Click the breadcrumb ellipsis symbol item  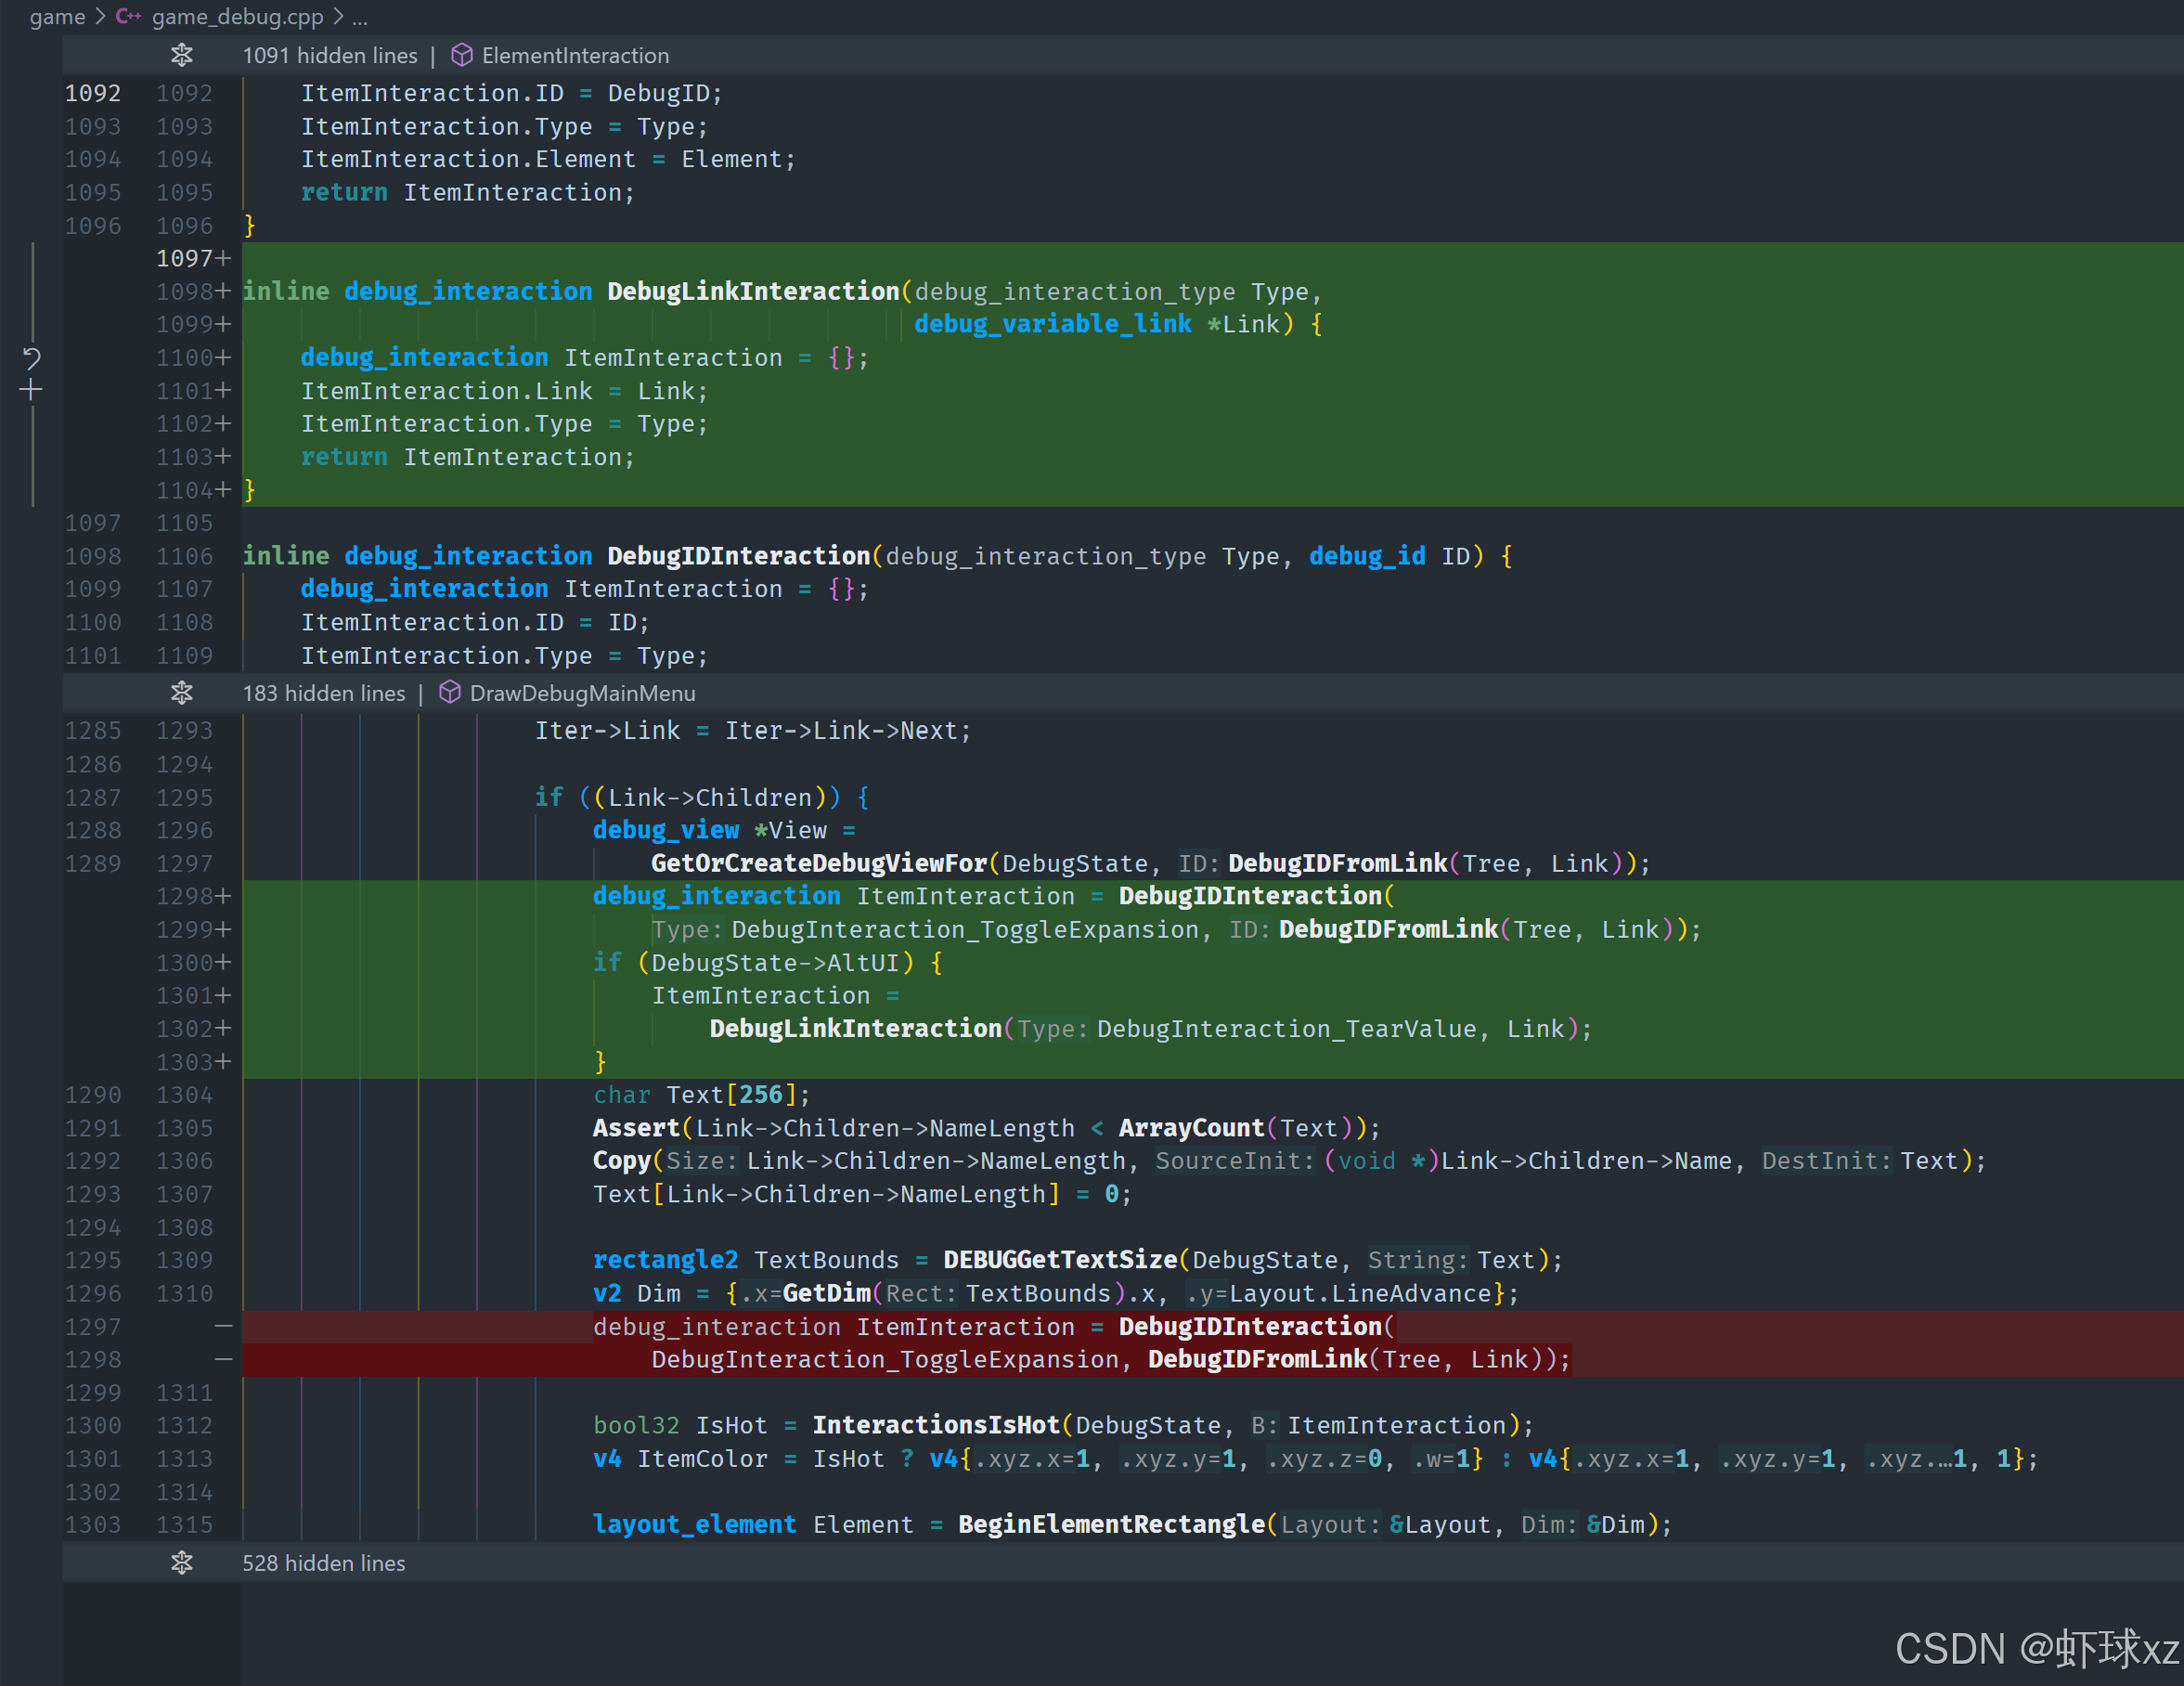pyautogui.click(x=360, y=16)
